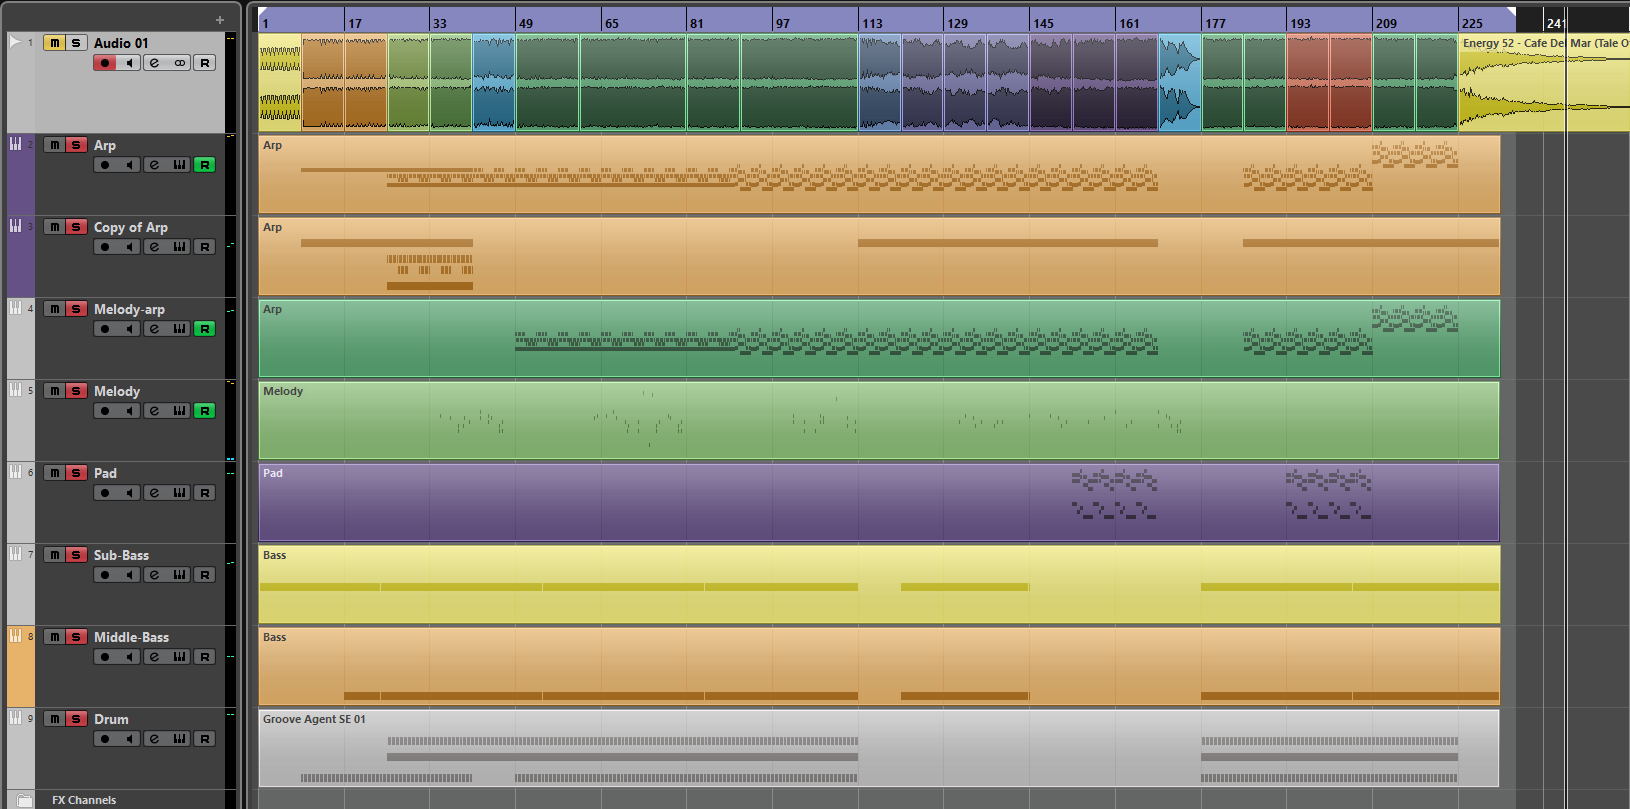Record-enable the Melody track

(105, 411)
